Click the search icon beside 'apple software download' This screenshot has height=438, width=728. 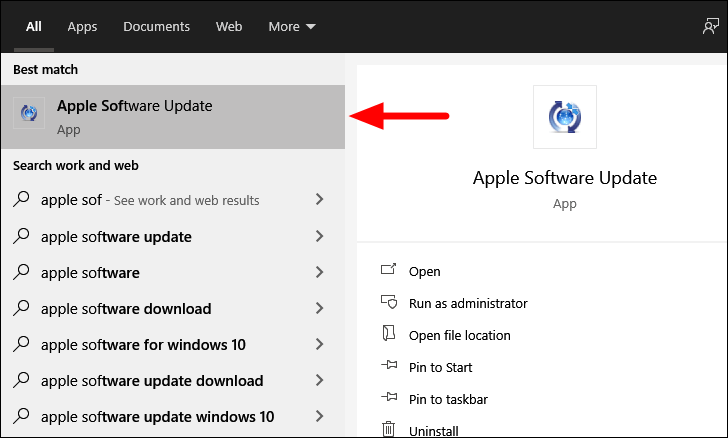click(21, 307)
